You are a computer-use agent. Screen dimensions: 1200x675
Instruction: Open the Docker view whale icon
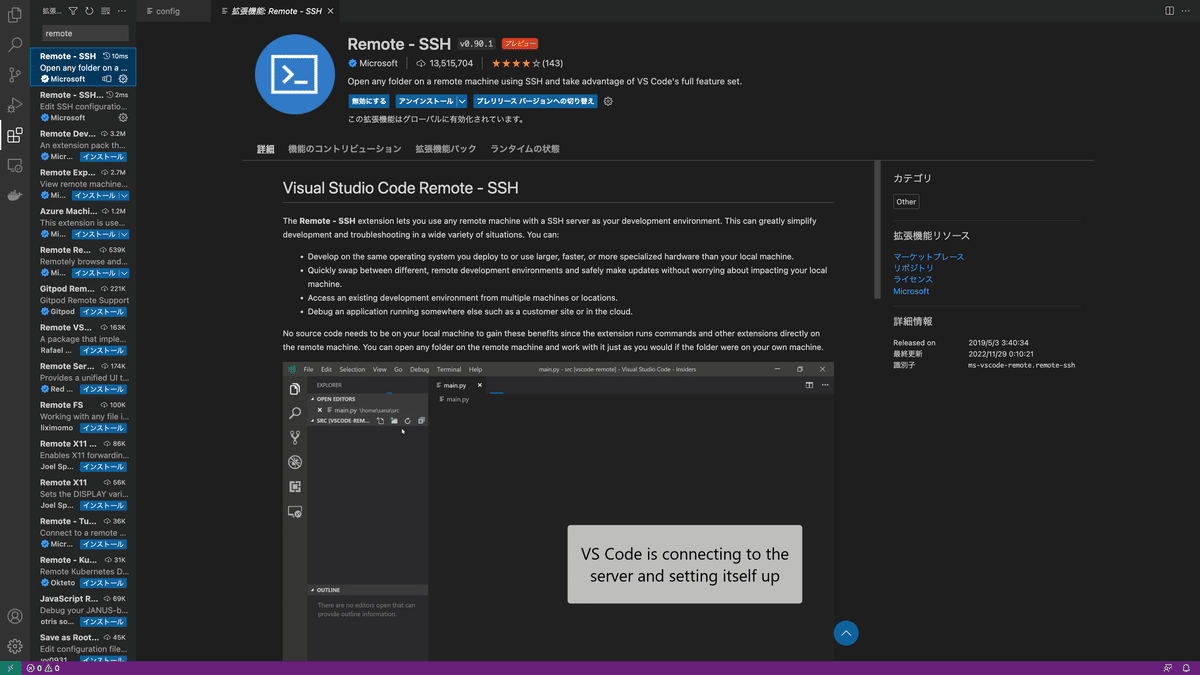click(x=15, y=195)
